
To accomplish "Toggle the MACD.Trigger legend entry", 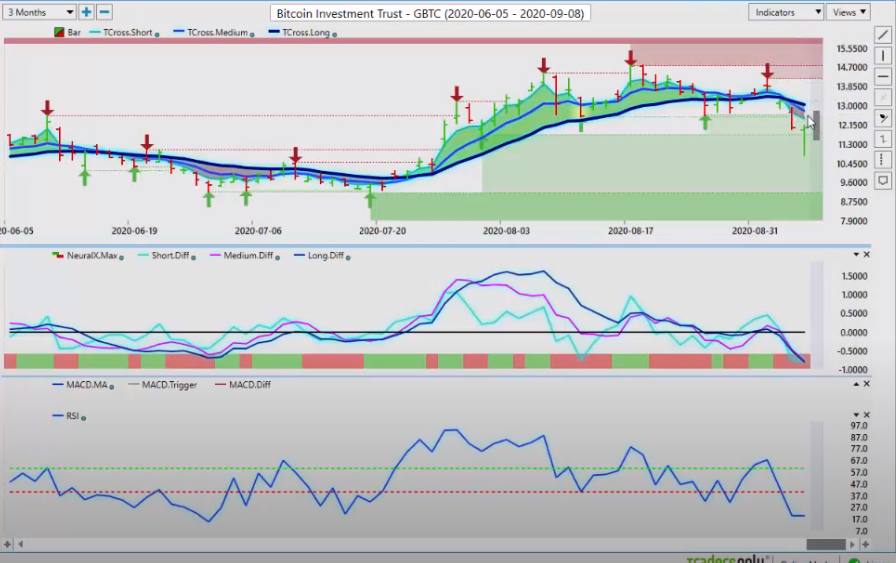I will tap(163, 385).
